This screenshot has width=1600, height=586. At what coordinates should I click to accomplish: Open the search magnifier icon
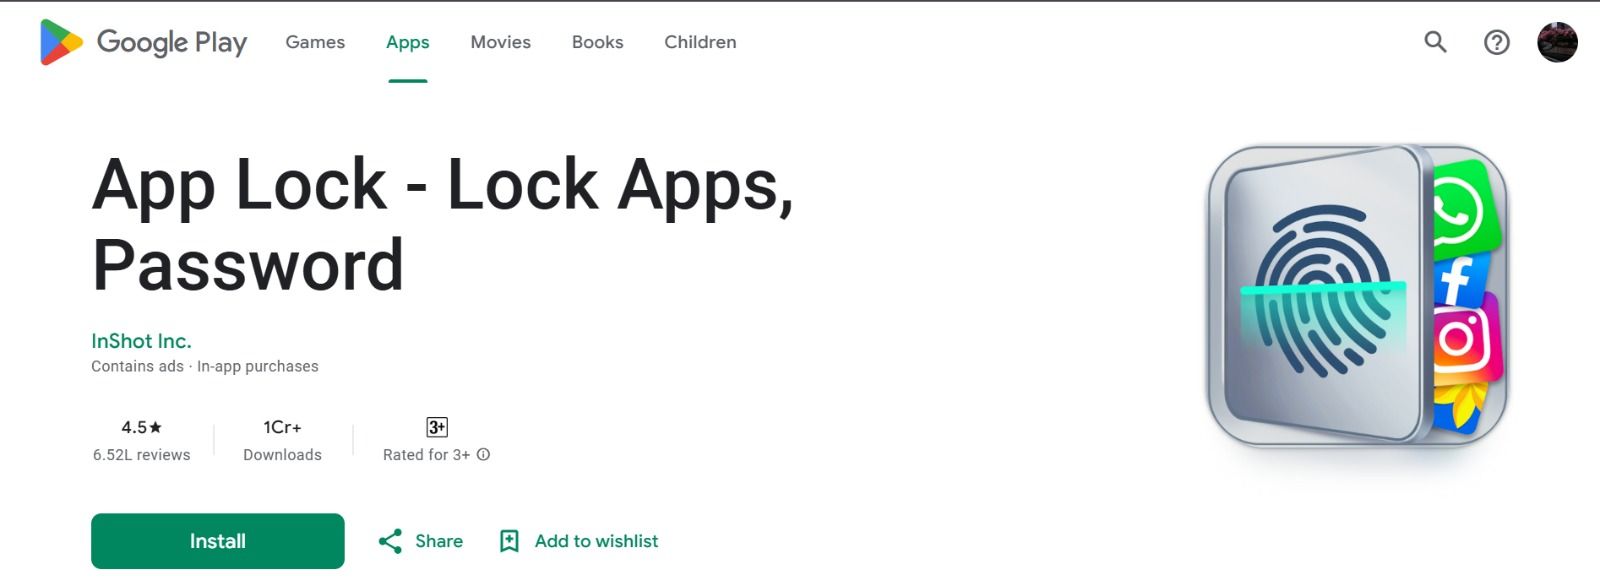coord(1435,42)
